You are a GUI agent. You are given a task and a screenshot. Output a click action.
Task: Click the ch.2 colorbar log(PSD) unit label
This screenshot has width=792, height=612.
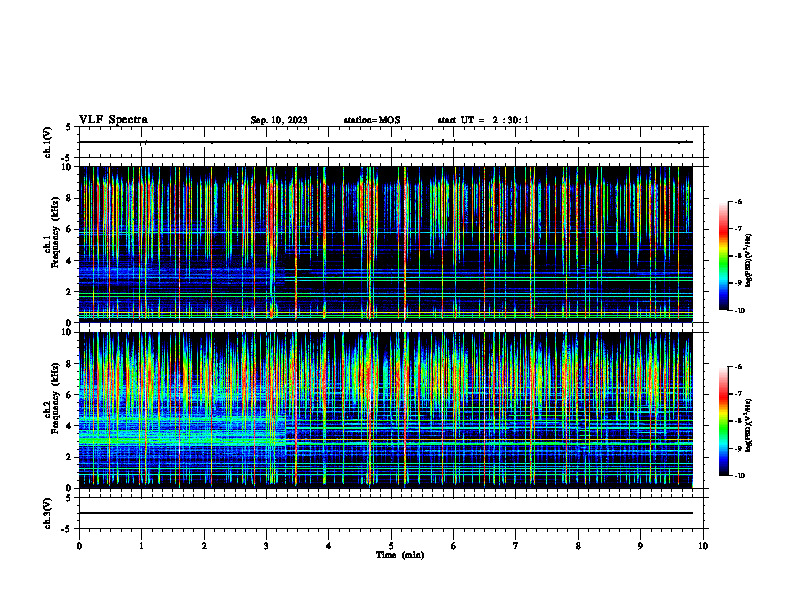tap(749, 425)
